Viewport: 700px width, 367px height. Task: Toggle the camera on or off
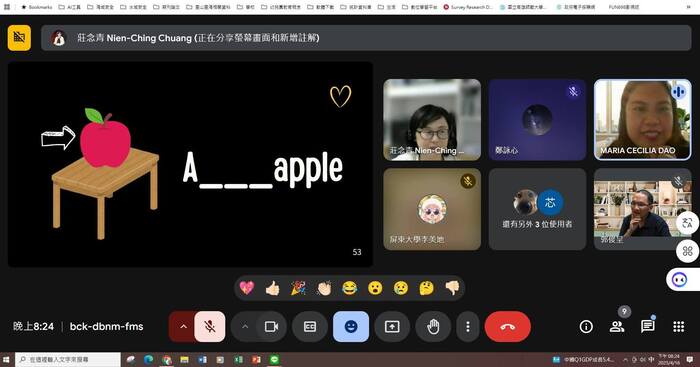[271, 327]
